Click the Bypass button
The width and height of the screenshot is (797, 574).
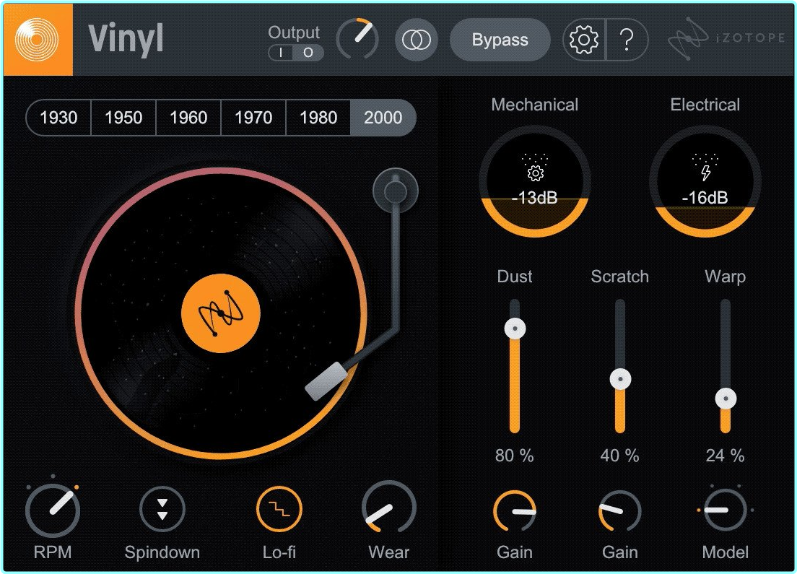[500, 40]
